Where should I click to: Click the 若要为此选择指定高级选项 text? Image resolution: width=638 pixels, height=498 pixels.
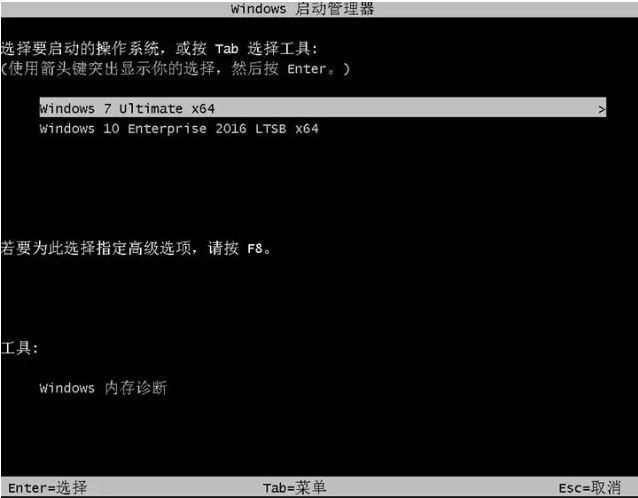coord(96,248)
